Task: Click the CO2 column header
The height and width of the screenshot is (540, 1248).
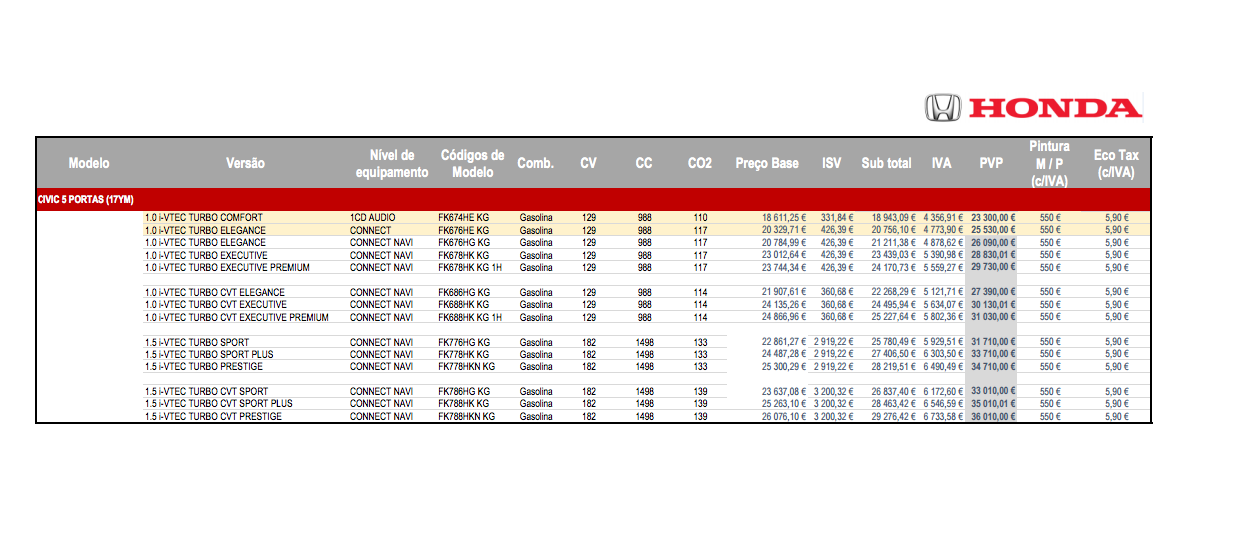Action: (700, 163)
